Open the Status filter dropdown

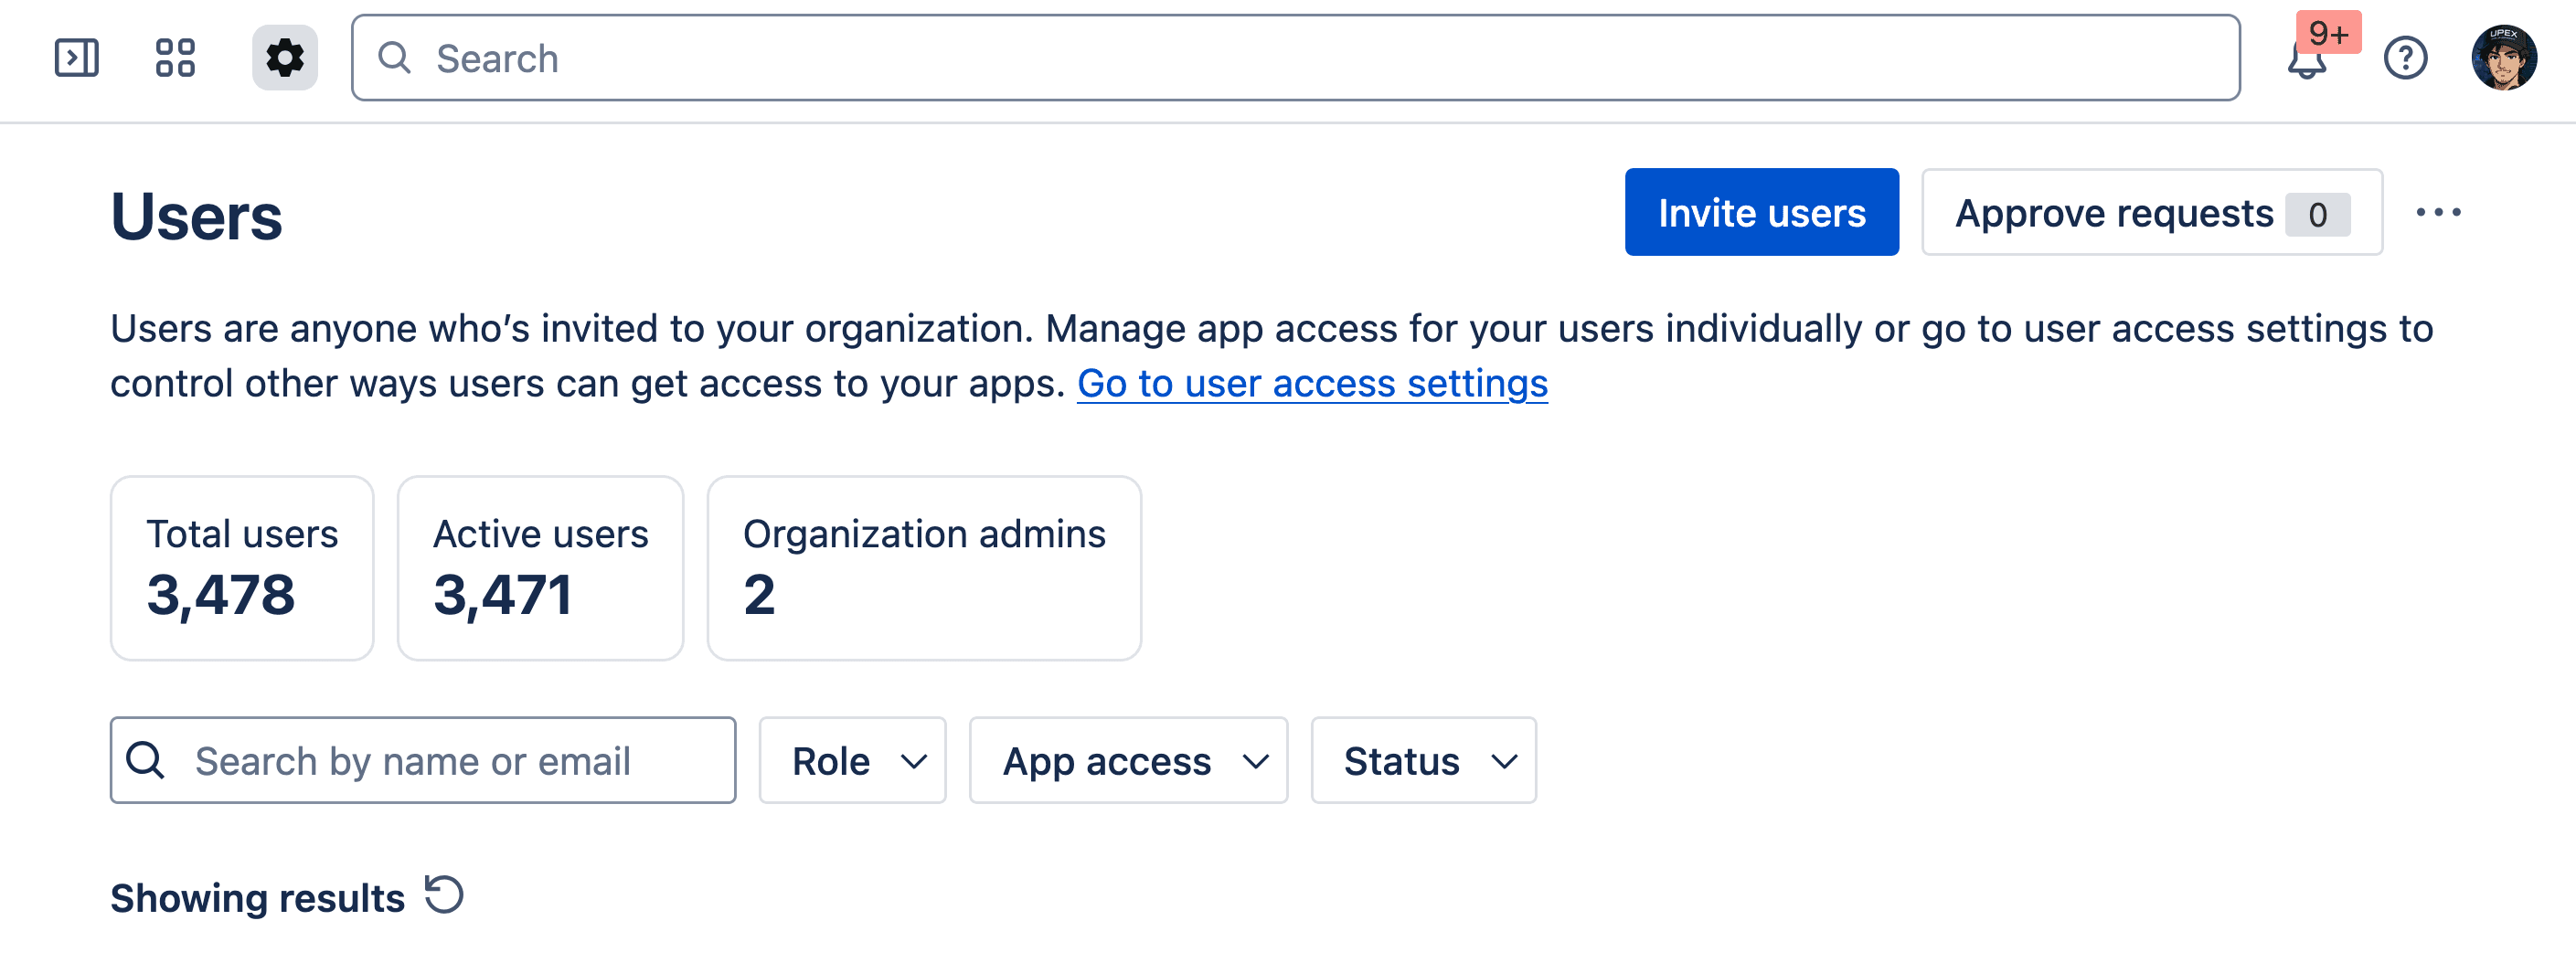[x=1423, y=761]
